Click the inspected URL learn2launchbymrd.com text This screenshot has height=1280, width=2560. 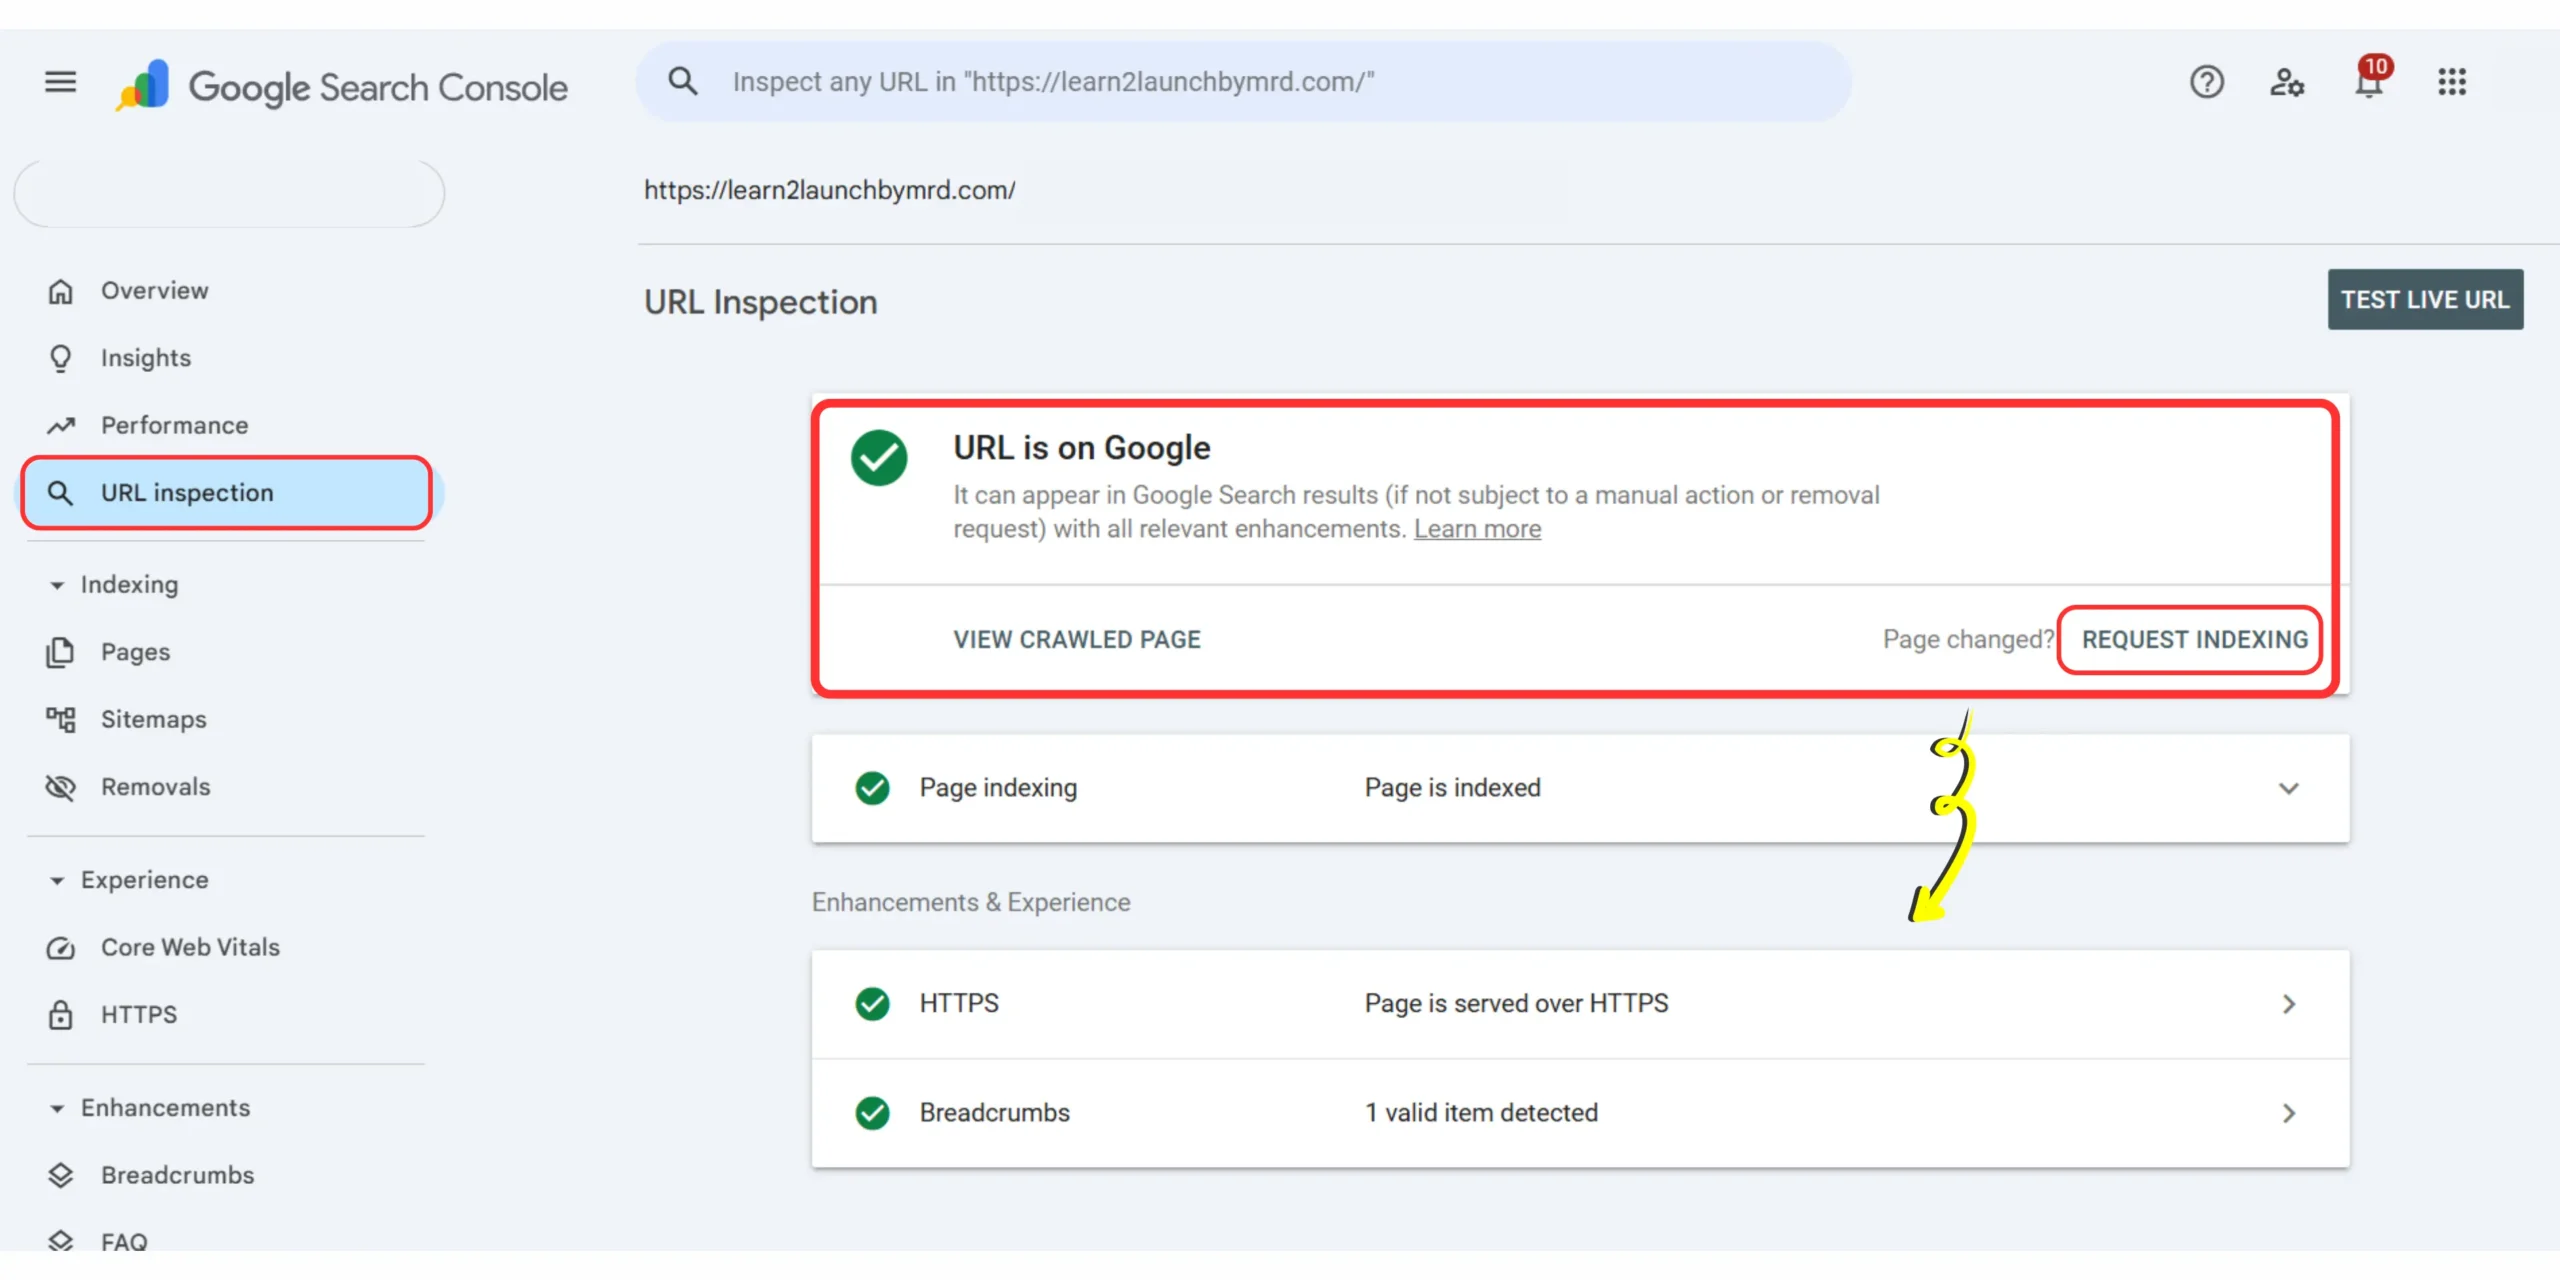tap(829, 190)
